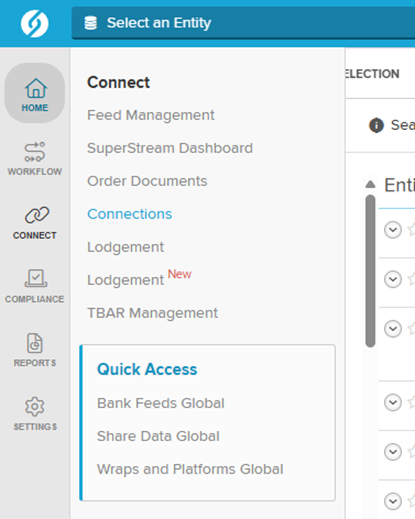Open the Workflow sidebar section
The height and width of the screenshot is (519, 415).
[x=35, y=158]
